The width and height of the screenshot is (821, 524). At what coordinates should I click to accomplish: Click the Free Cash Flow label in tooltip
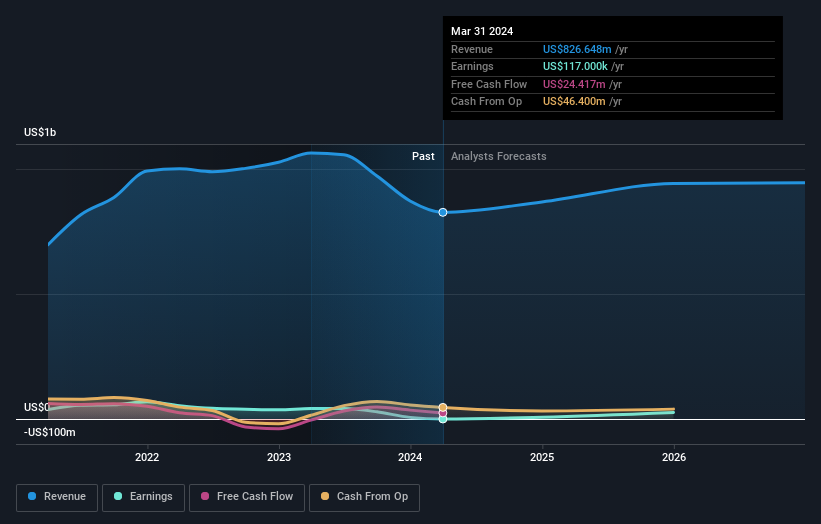[489, 84]
